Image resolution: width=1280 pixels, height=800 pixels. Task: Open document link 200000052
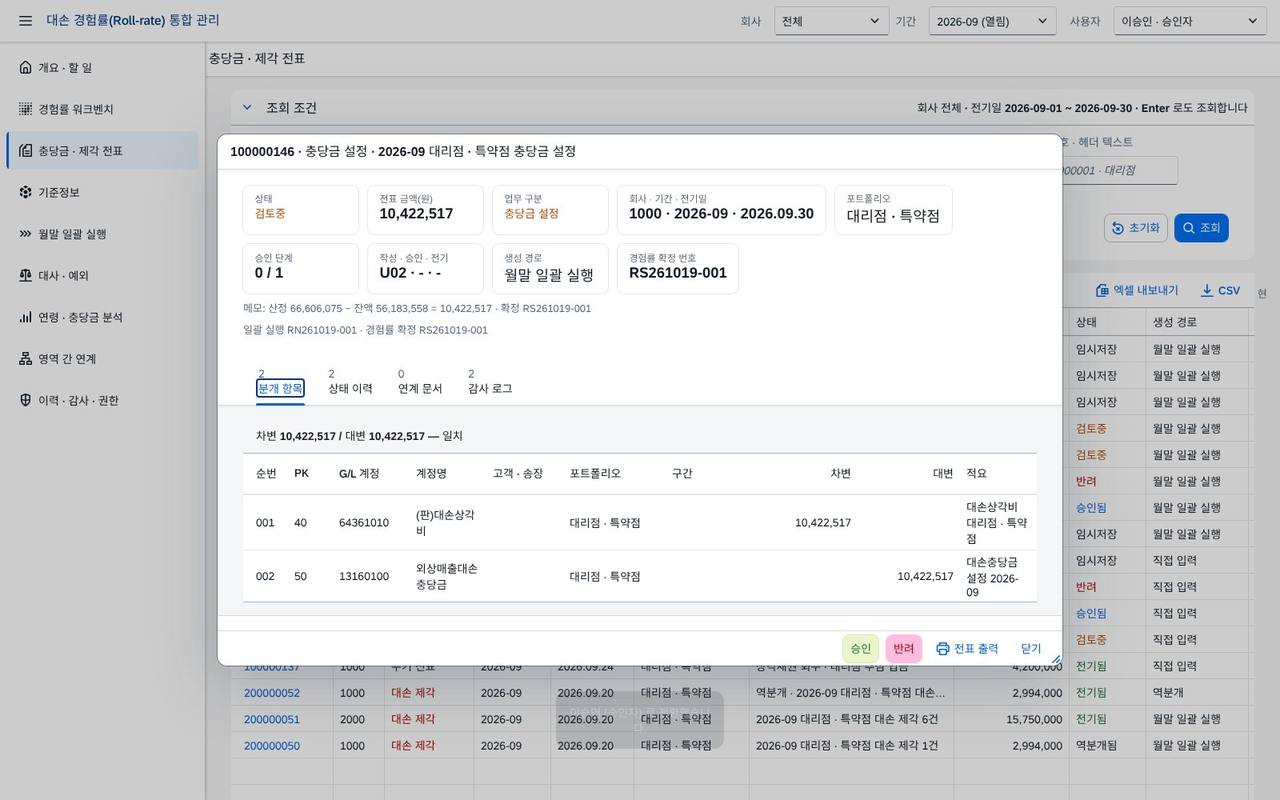(x=272, y=693)
